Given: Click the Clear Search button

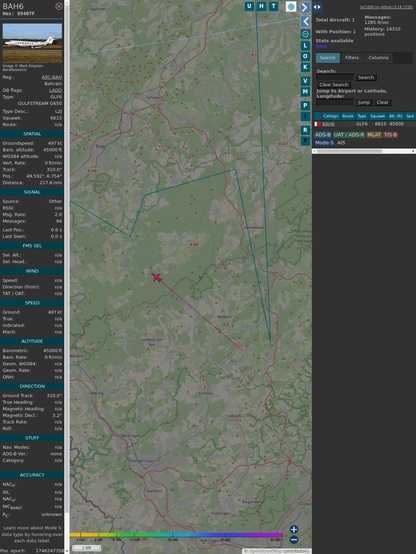Looking at the screenshot, I should click(x=334, y=85).
